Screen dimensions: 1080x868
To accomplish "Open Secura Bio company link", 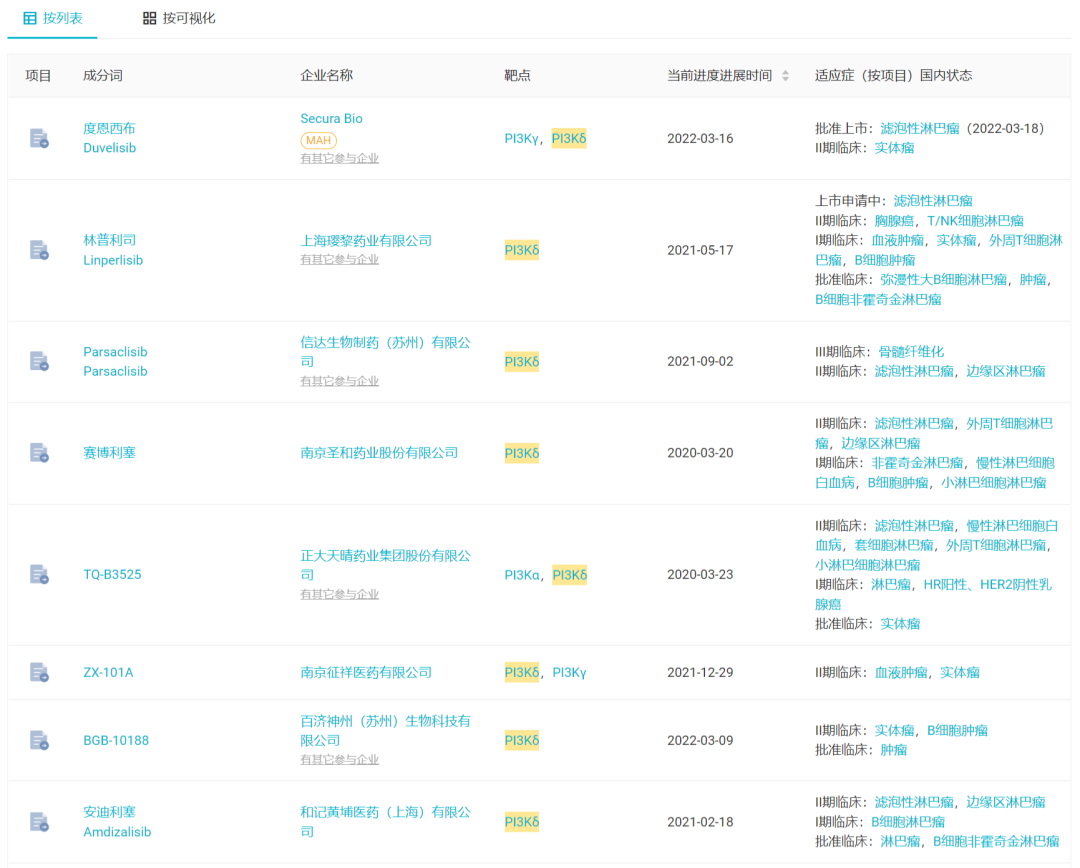I will (x=331, y=118).
